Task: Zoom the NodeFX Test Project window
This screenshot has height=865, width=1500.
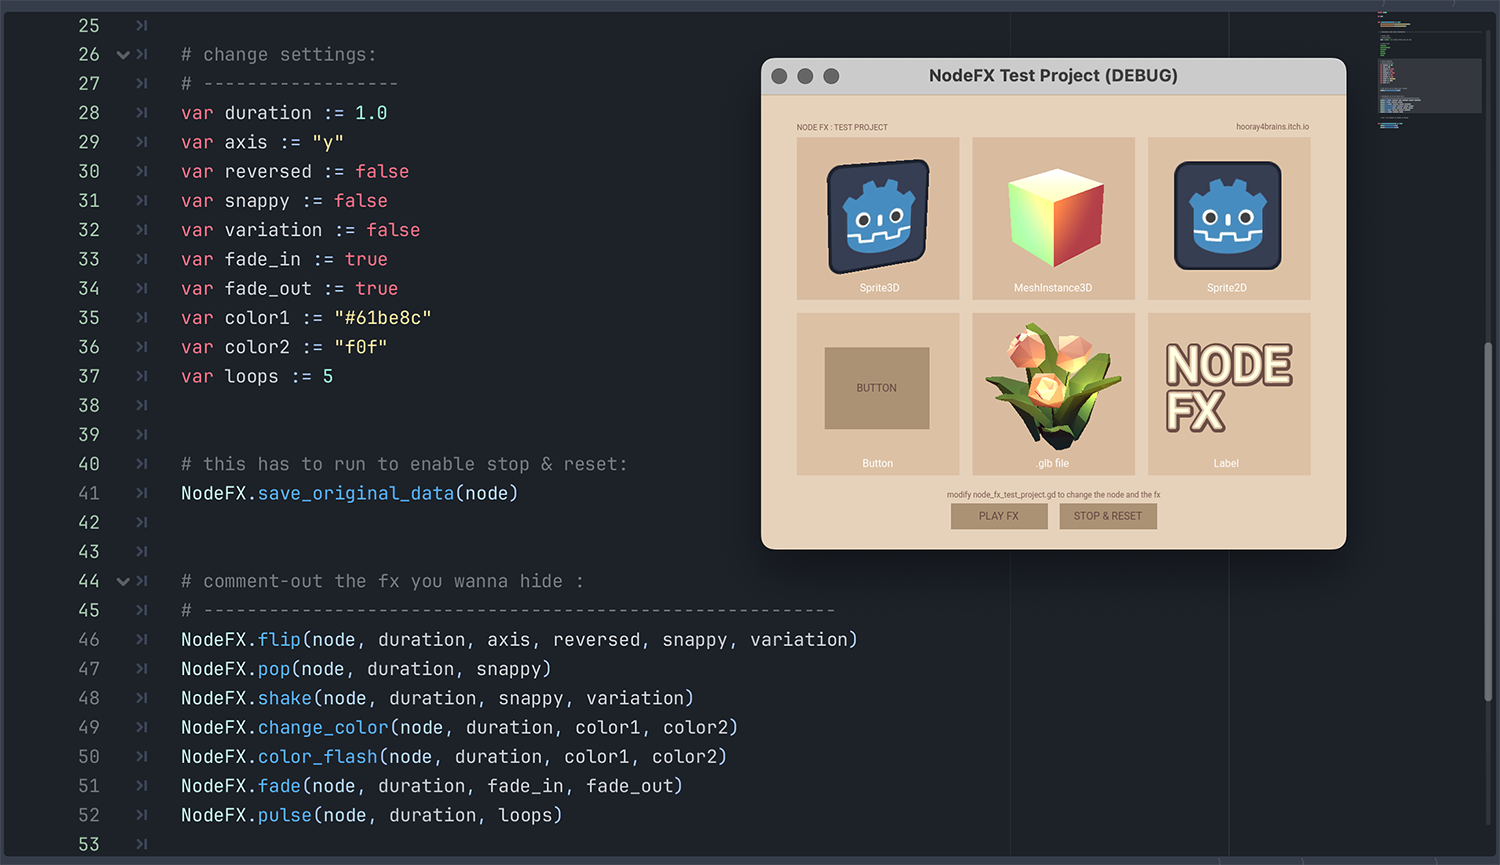Action: coord(831,76)
